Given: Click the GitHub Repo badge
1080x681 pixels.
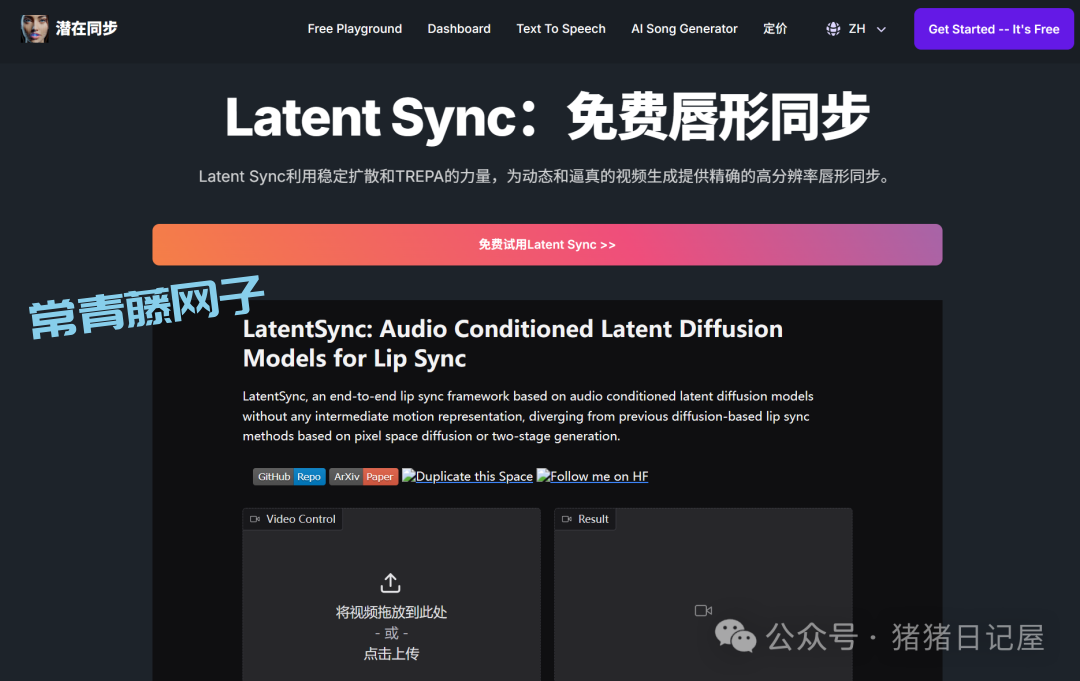Looking at the screenshot, I should pyautogui.click(x=289, y=477).
